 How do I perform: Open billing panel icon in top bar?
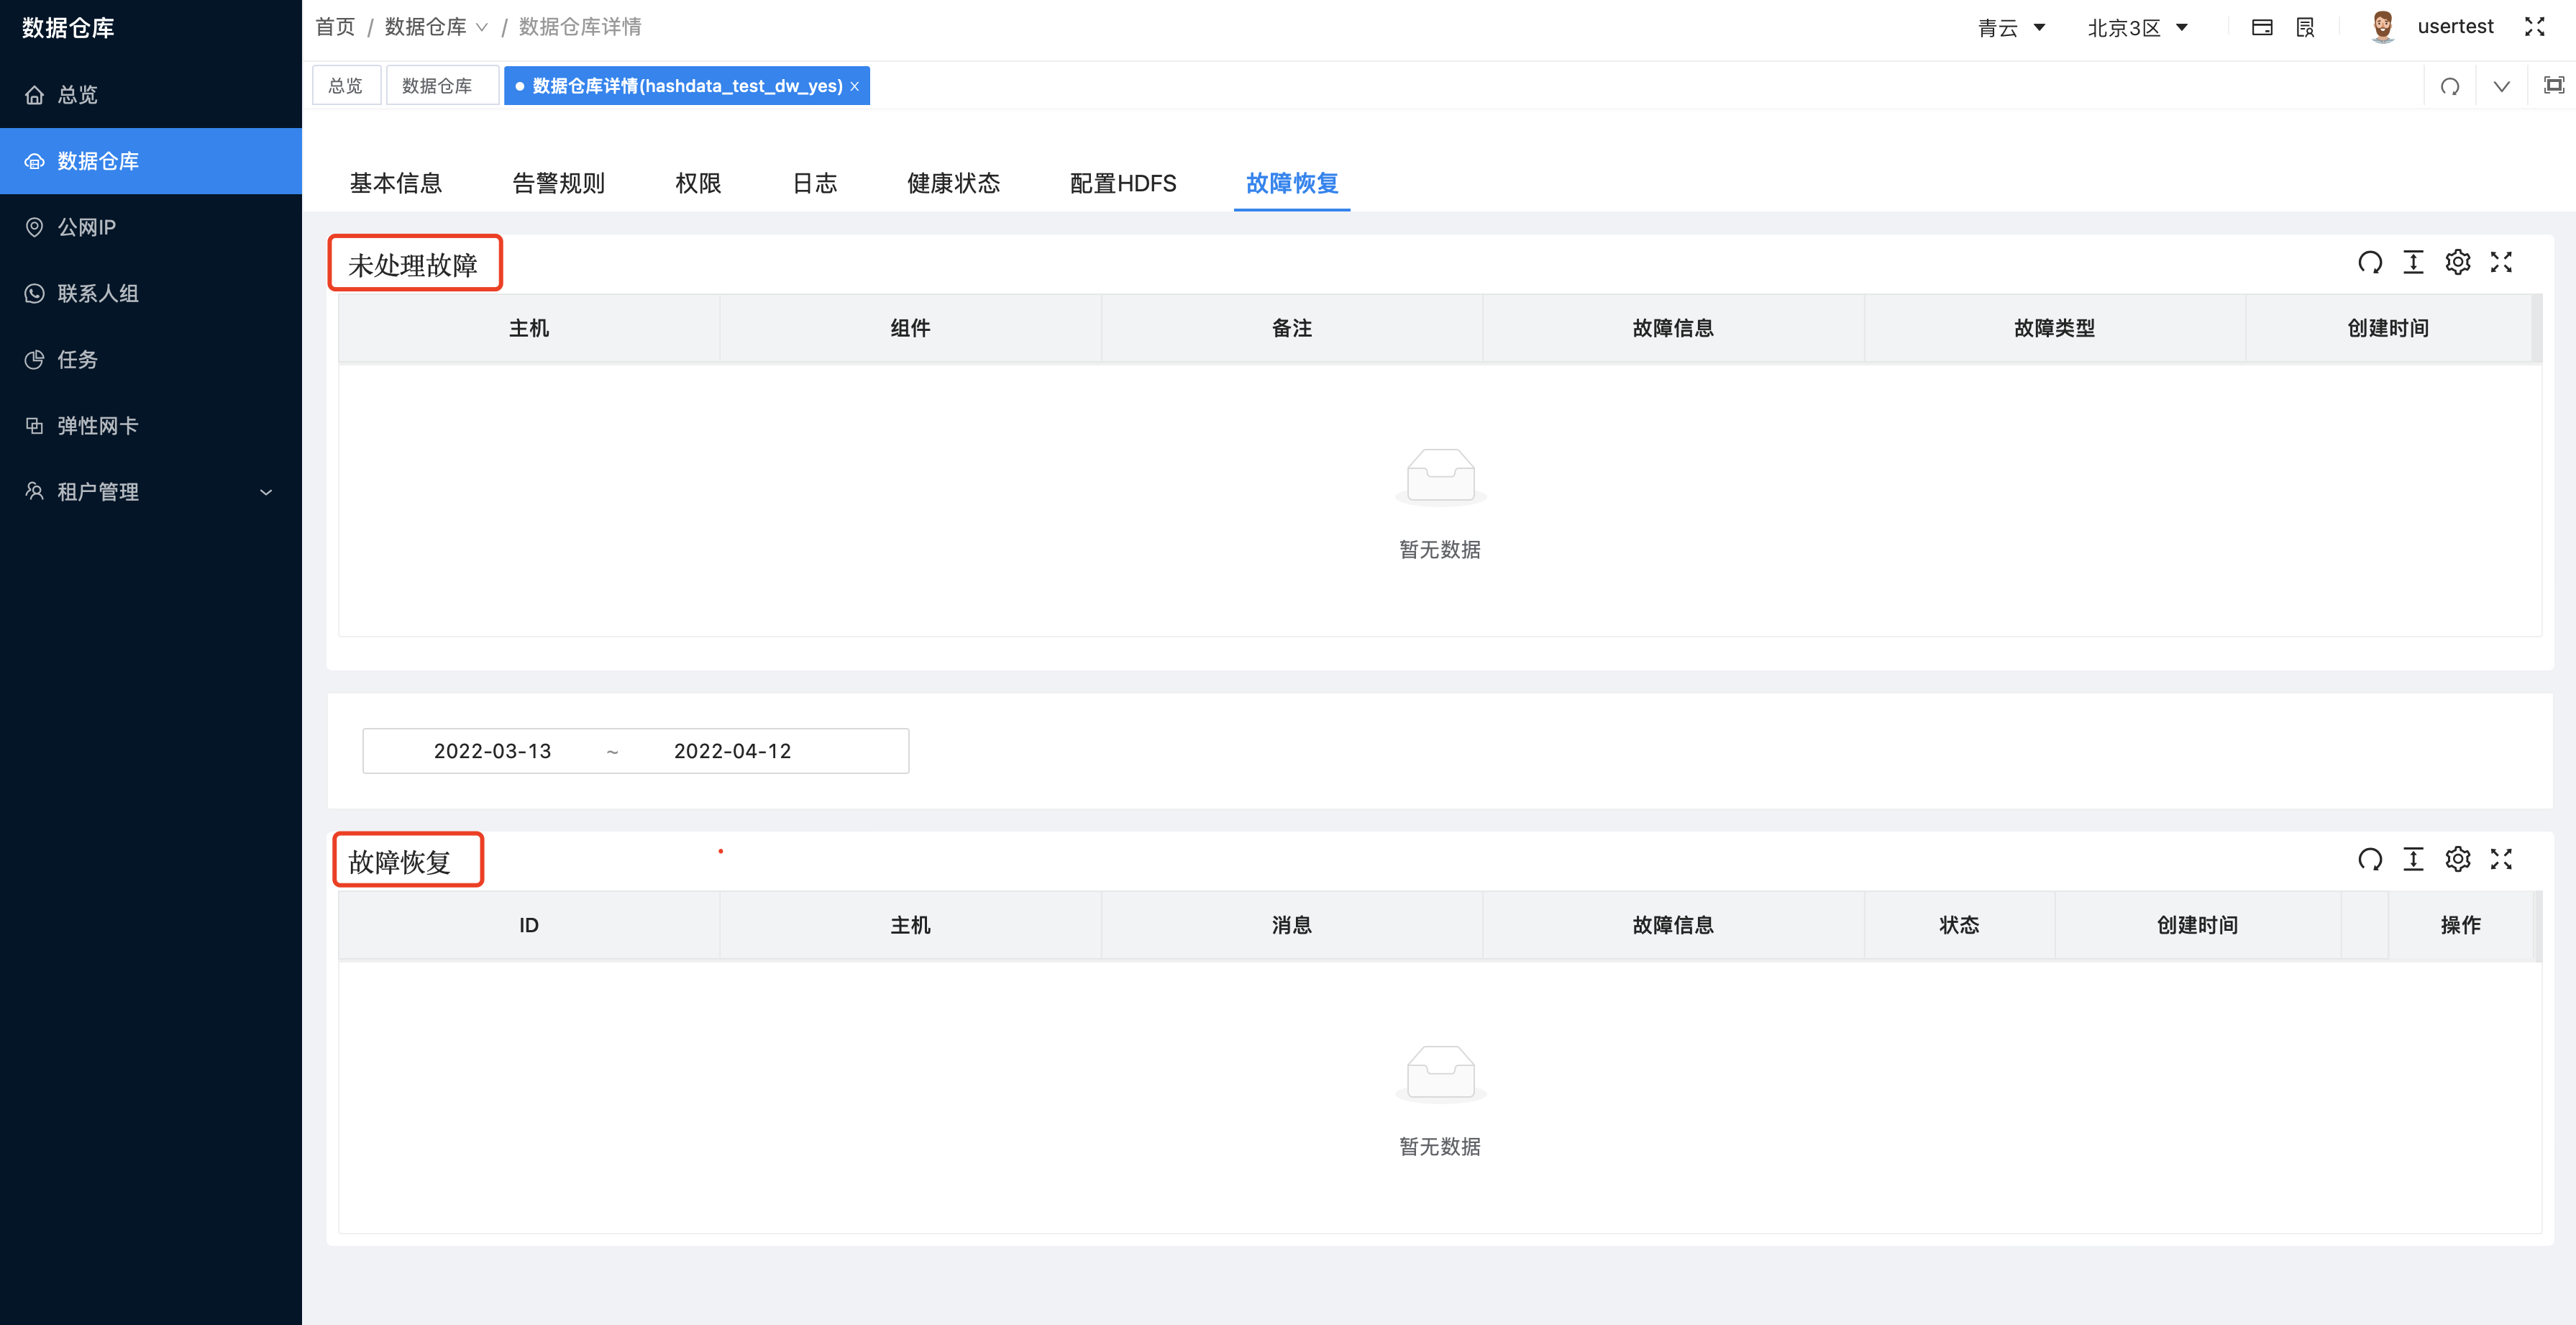point(2263,27)
